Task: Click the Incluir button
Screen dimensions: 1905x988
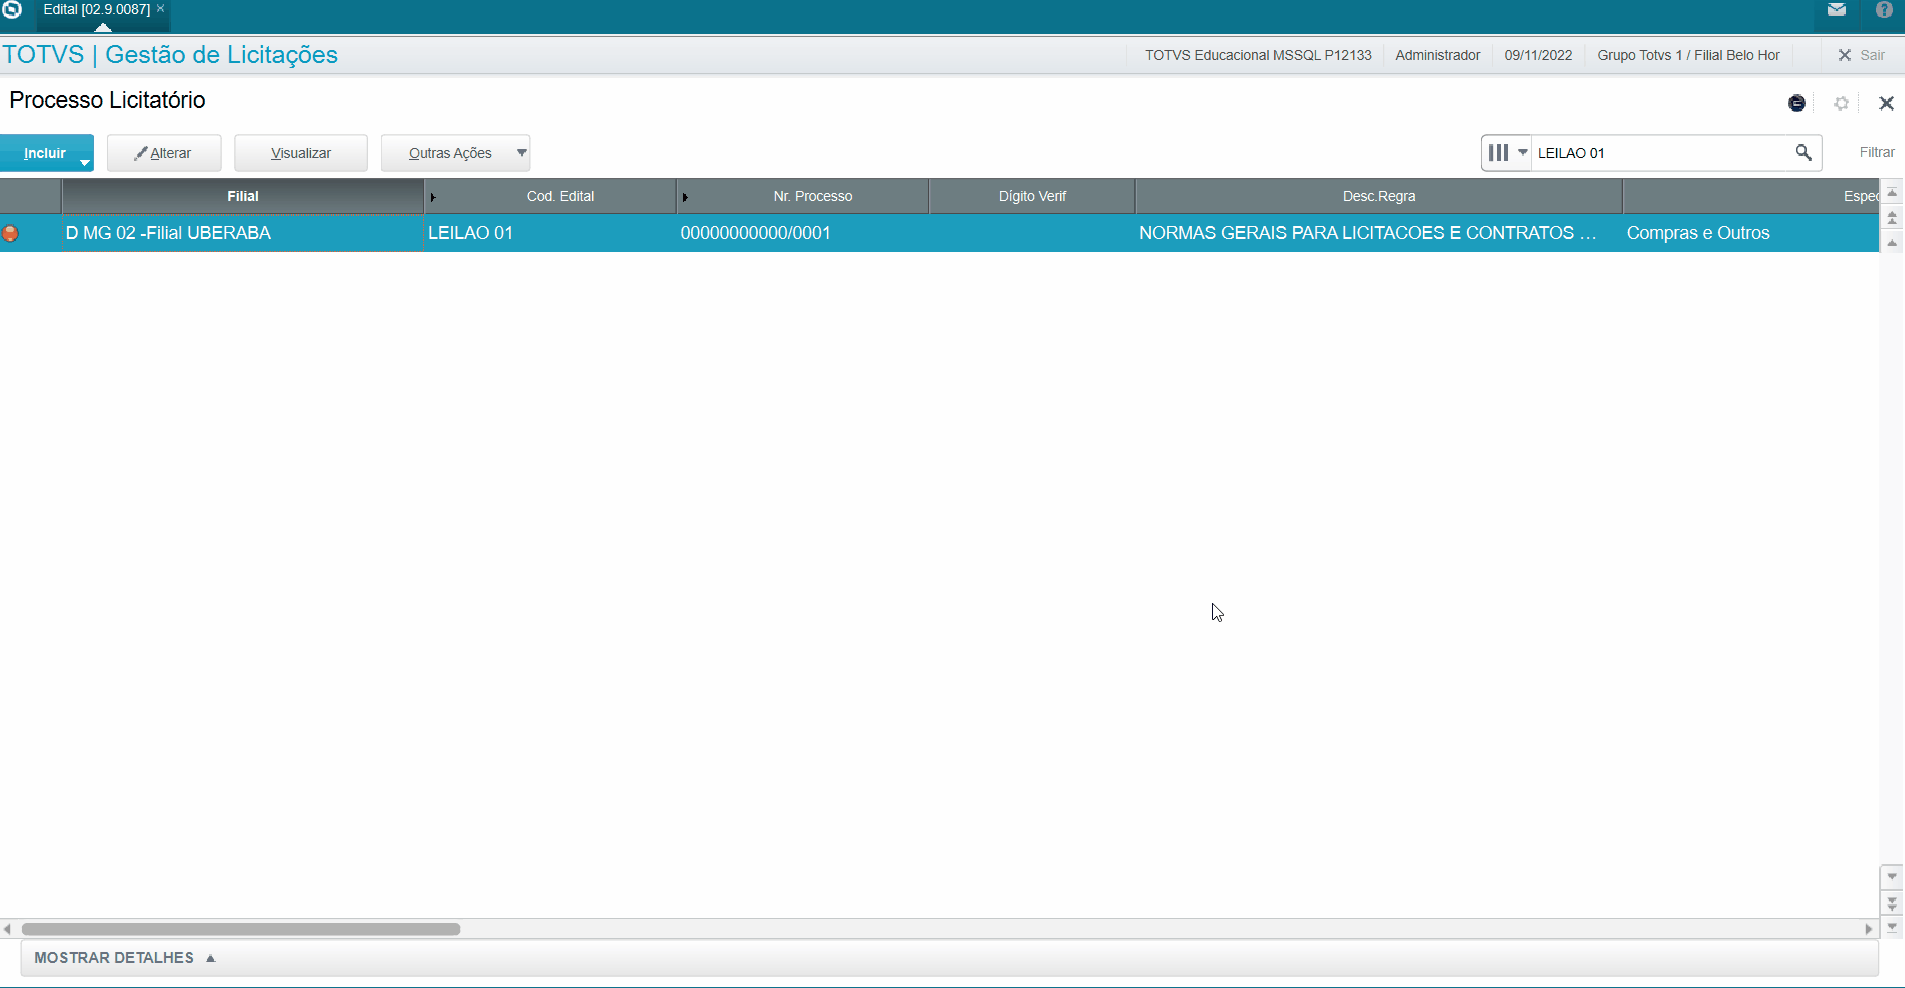Action: [x=45, y=153]
